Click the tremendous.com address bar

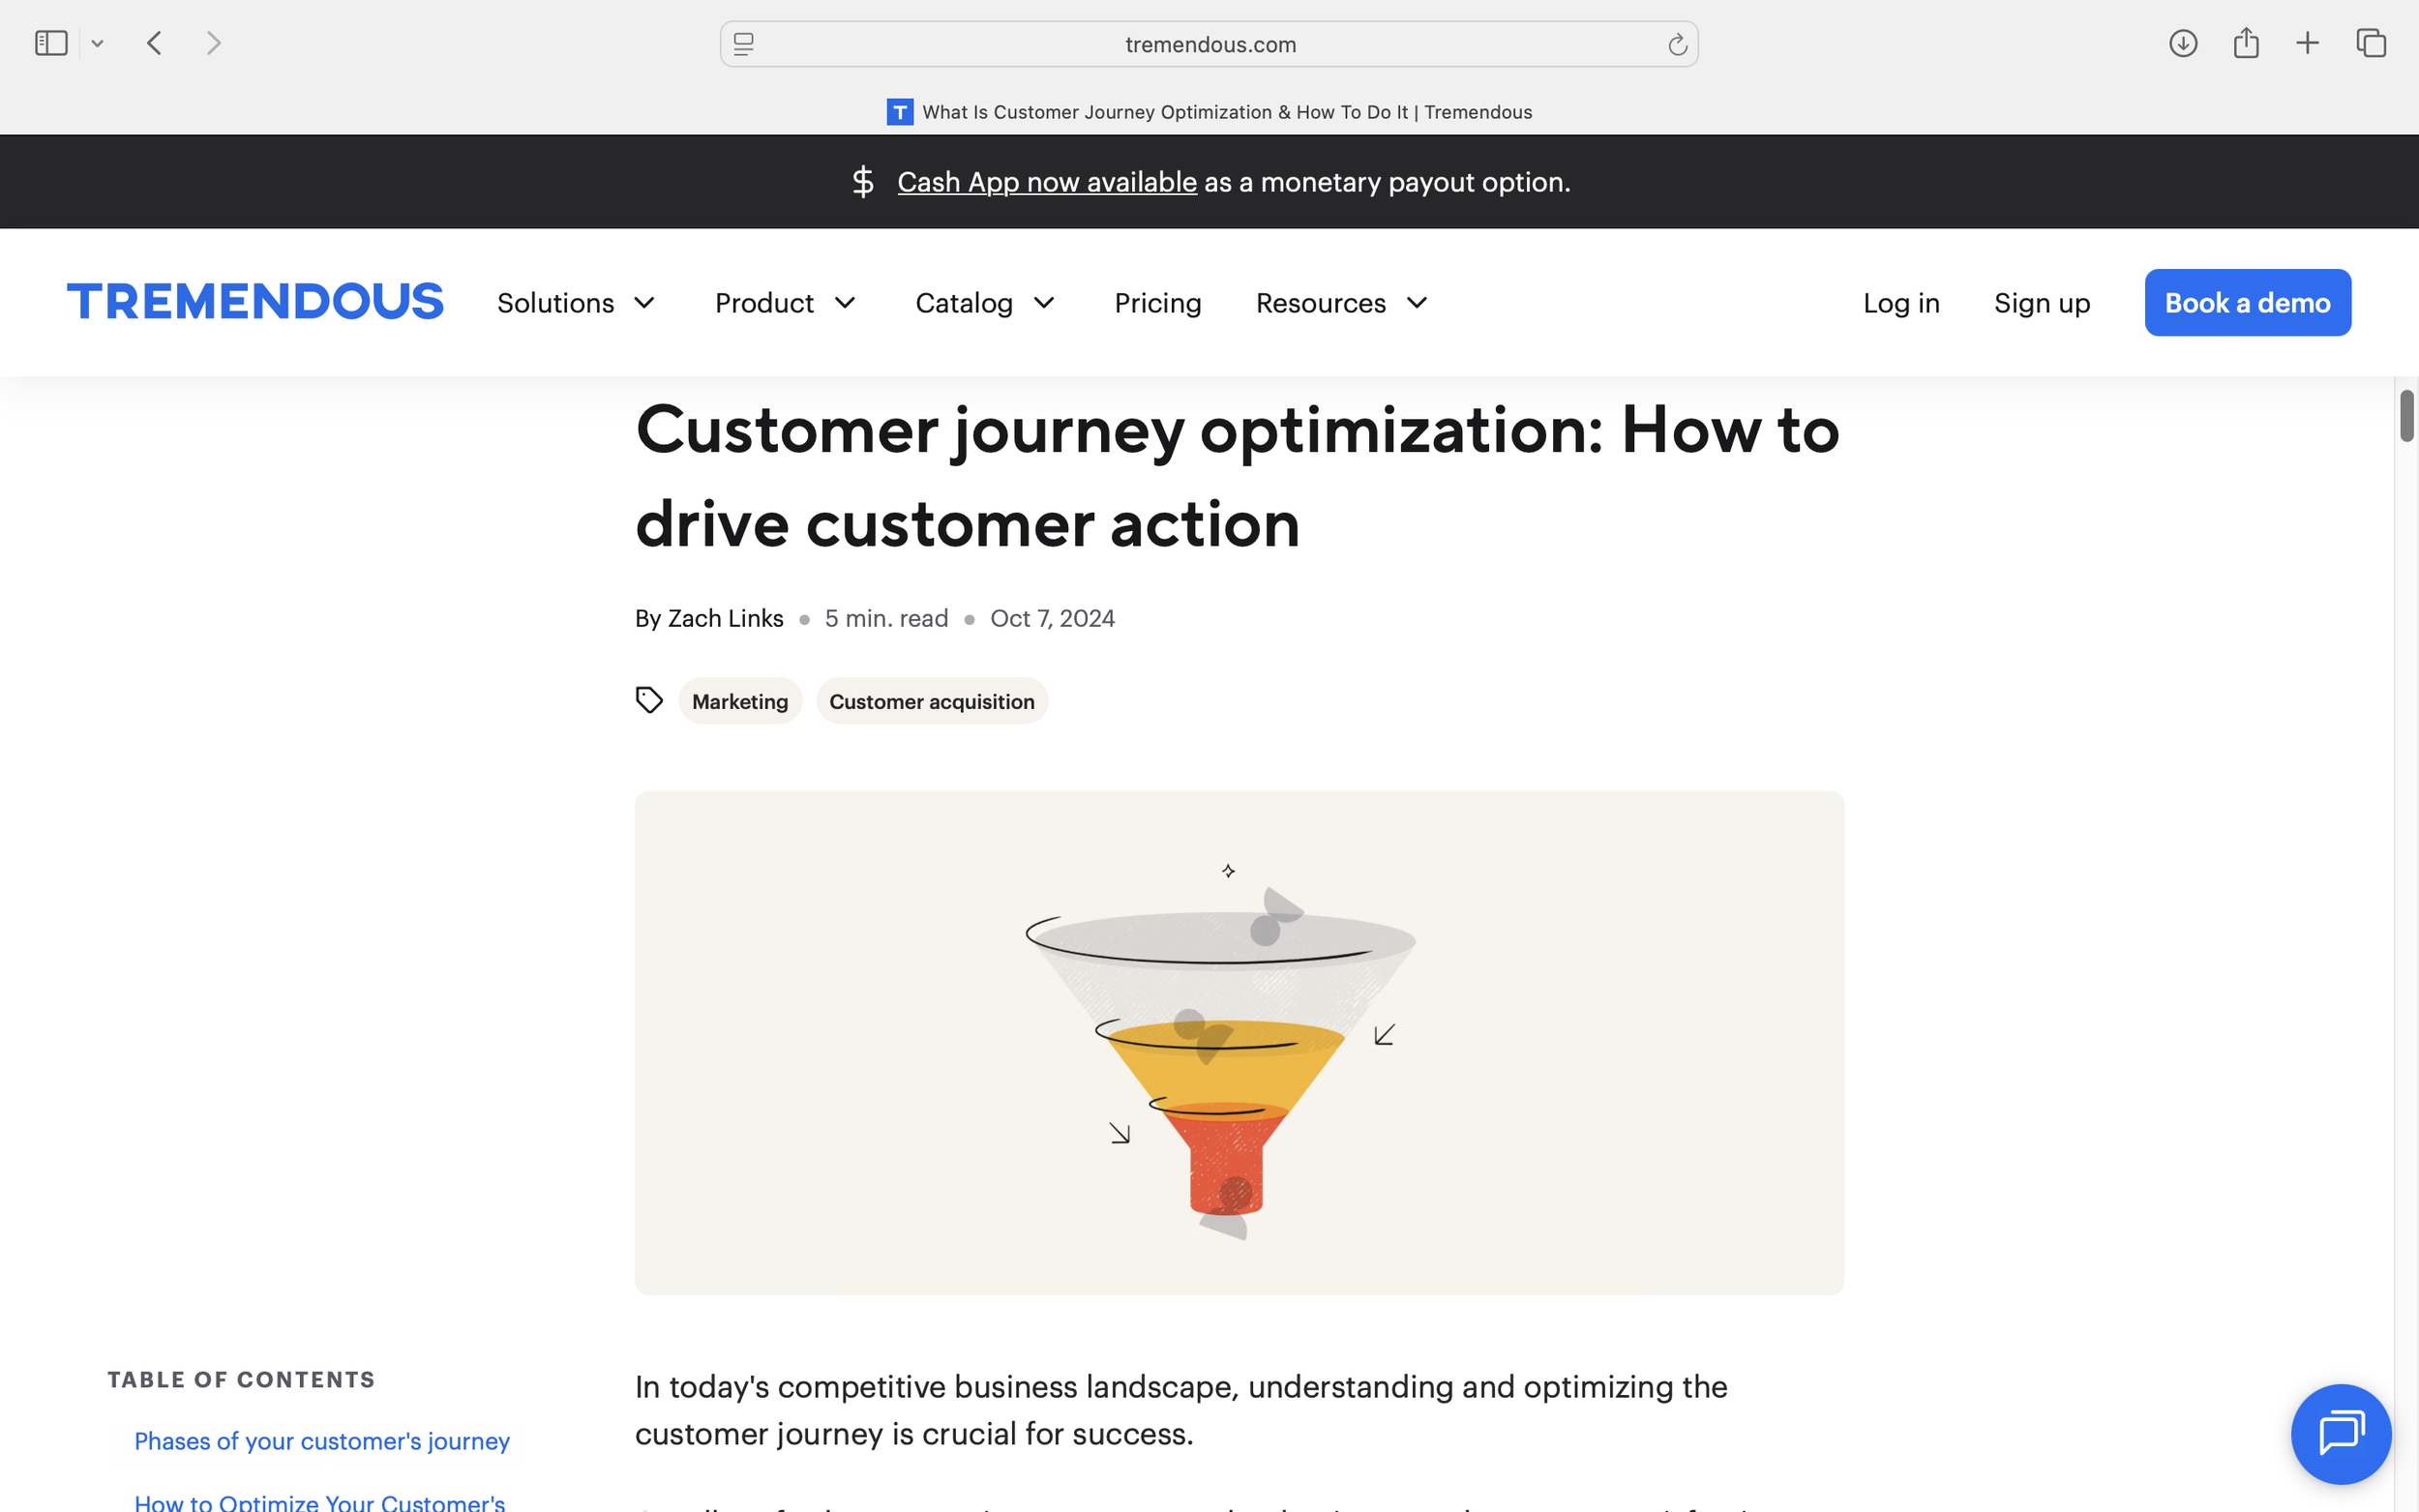[x=1209, y=44]
